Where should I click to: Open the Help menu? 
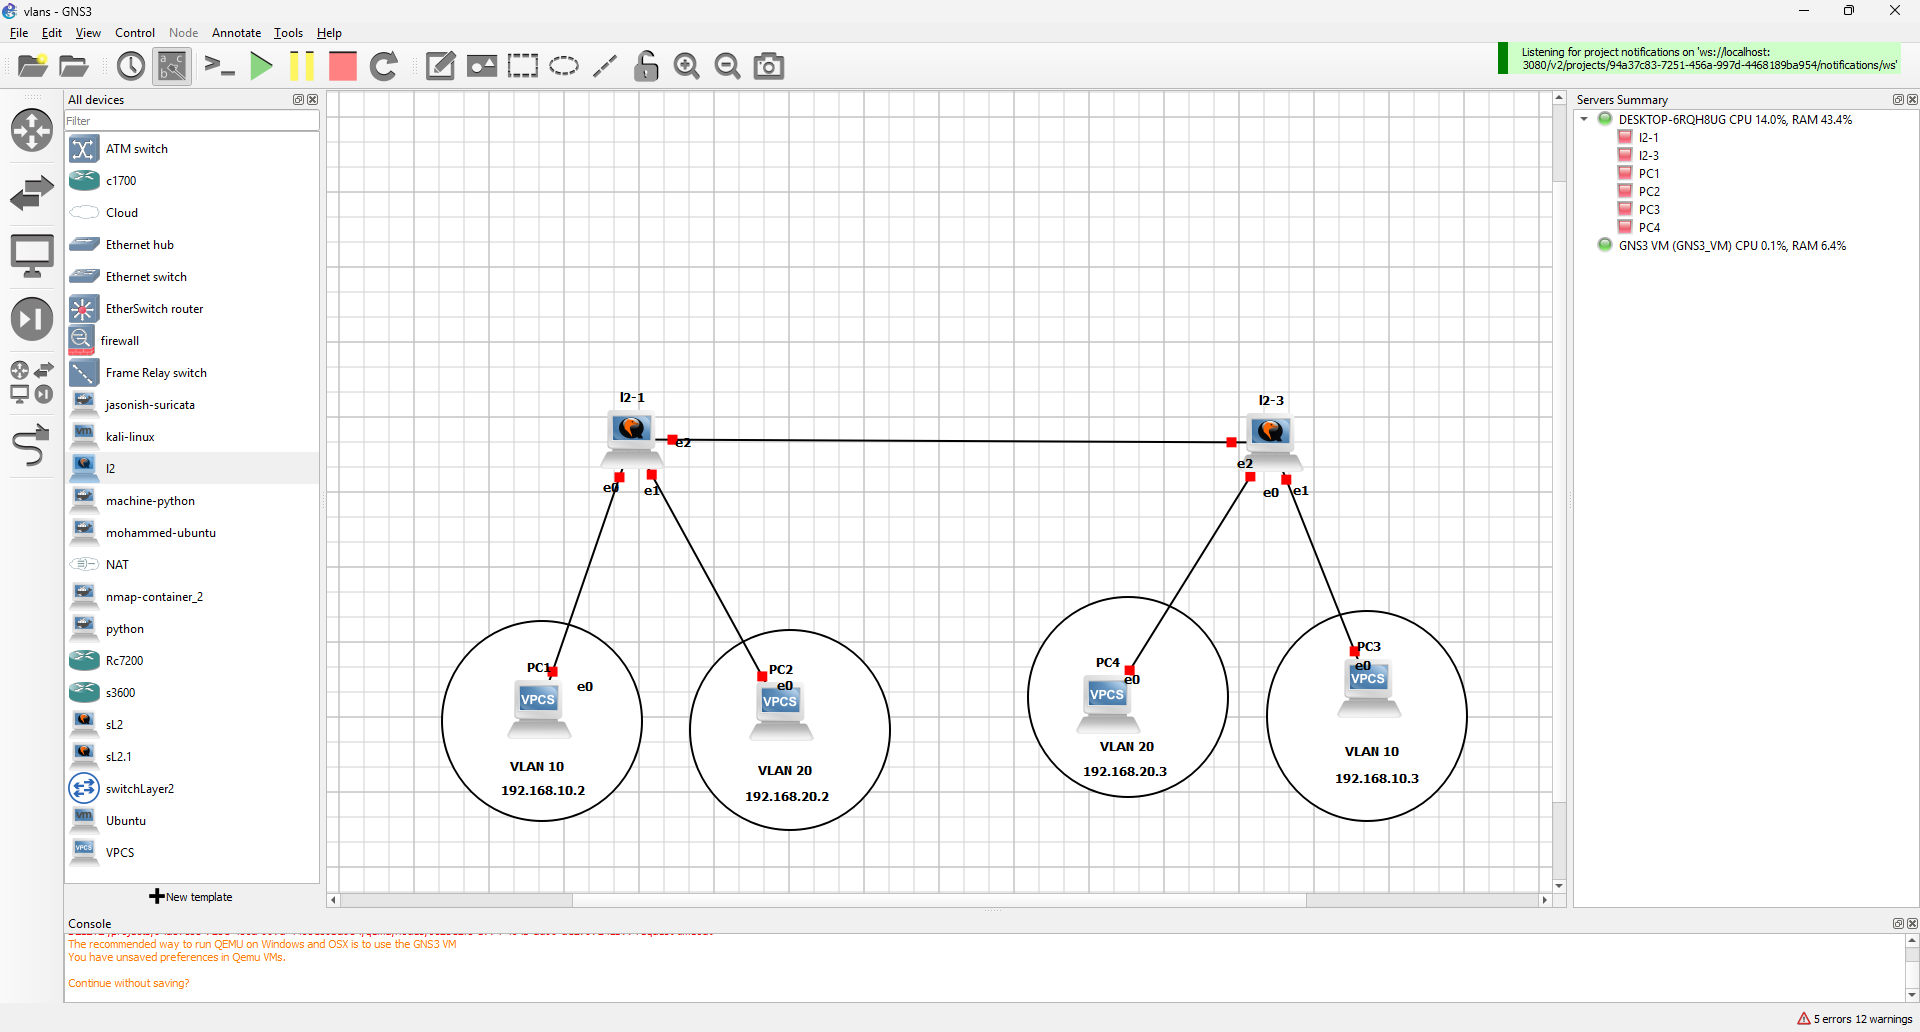[x=329, y=33]
